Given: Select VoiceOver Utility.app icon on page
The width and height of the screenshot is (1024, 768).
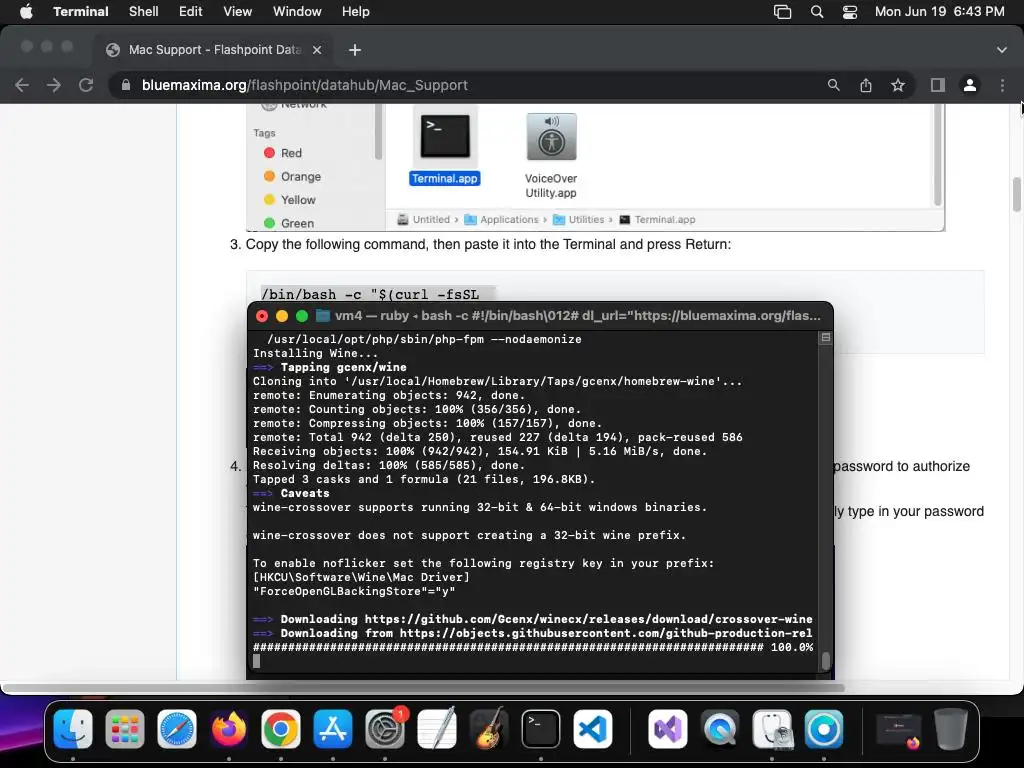Looking at the screenshot, I should coord(551,136).
